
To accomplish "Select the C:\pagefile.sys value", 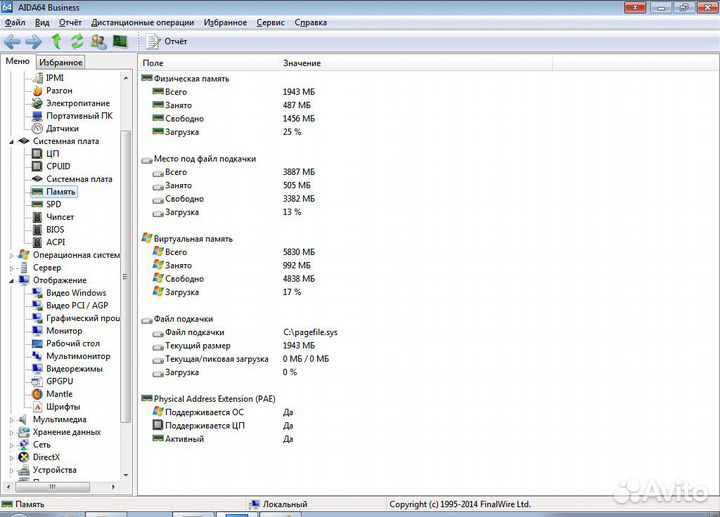I will pyautogui.click(x=310, y=332).
